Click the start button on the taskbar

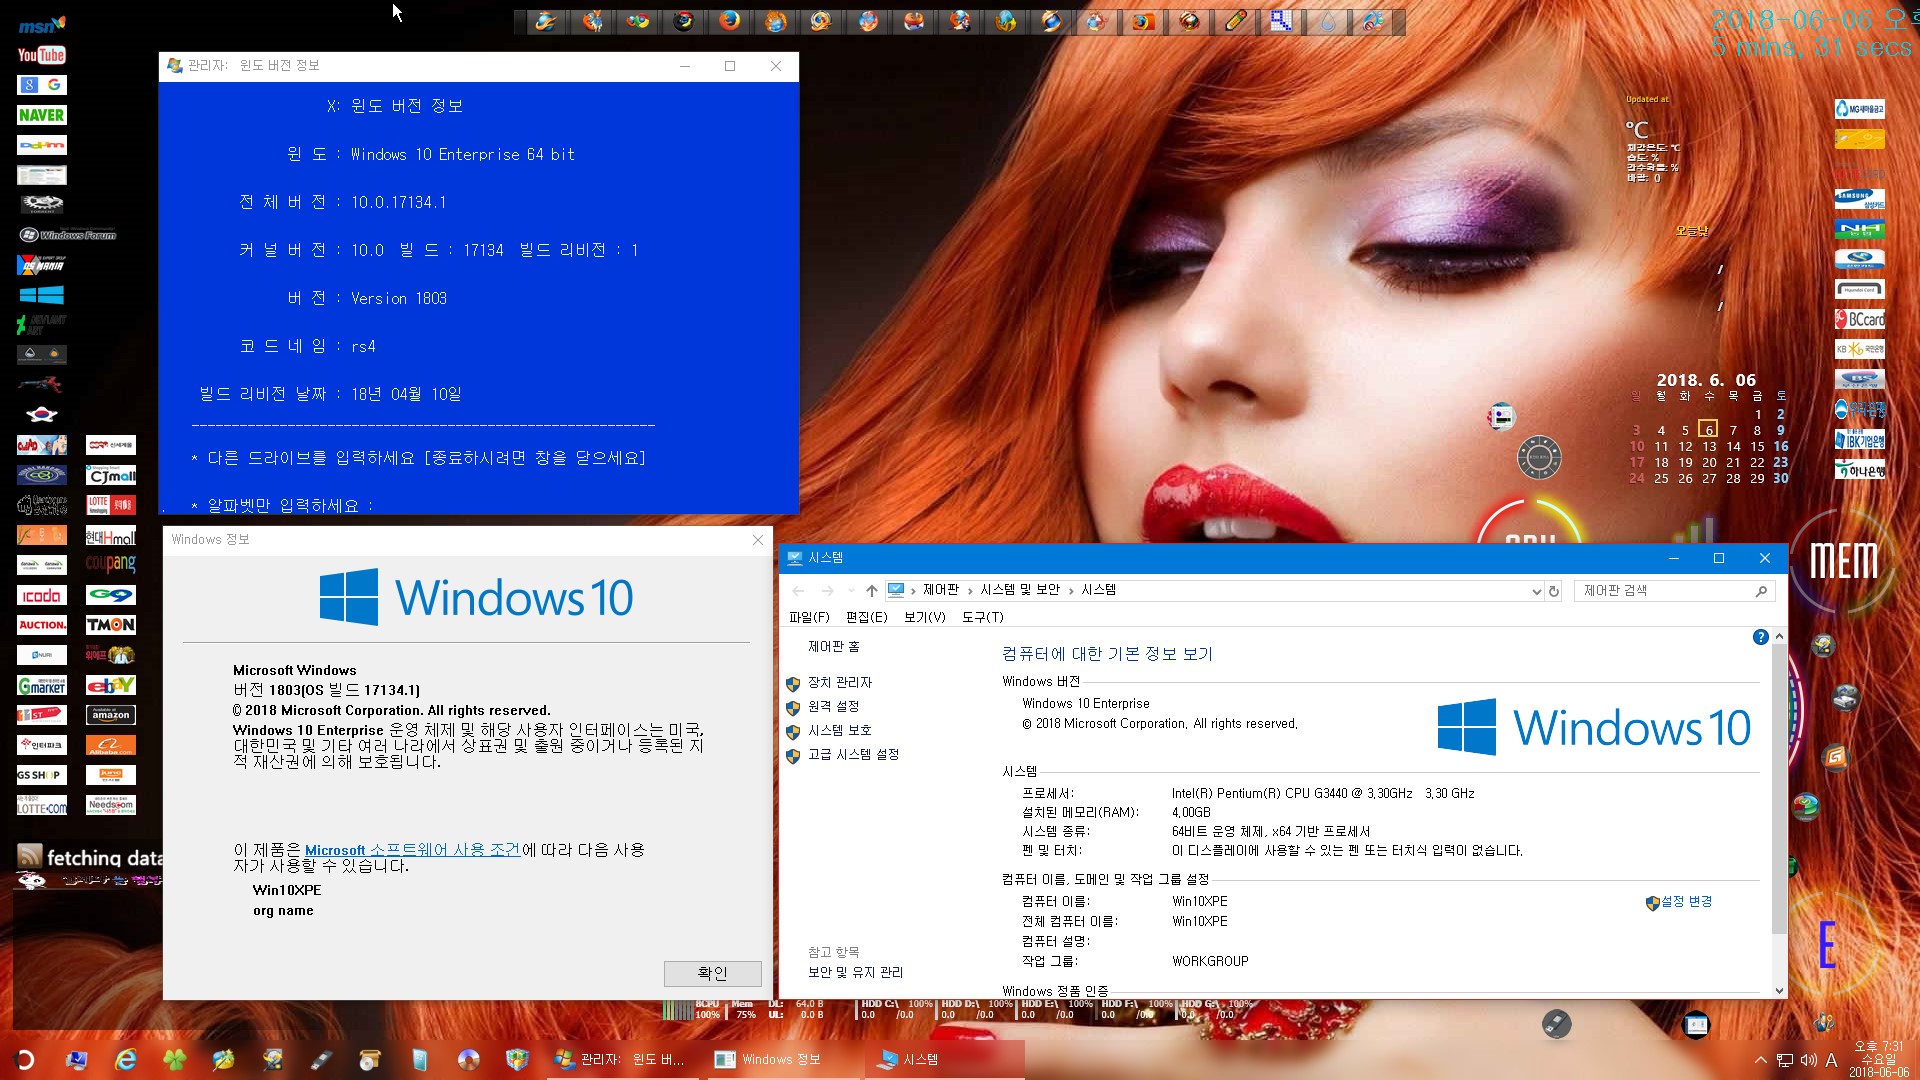pos(25,1060)
